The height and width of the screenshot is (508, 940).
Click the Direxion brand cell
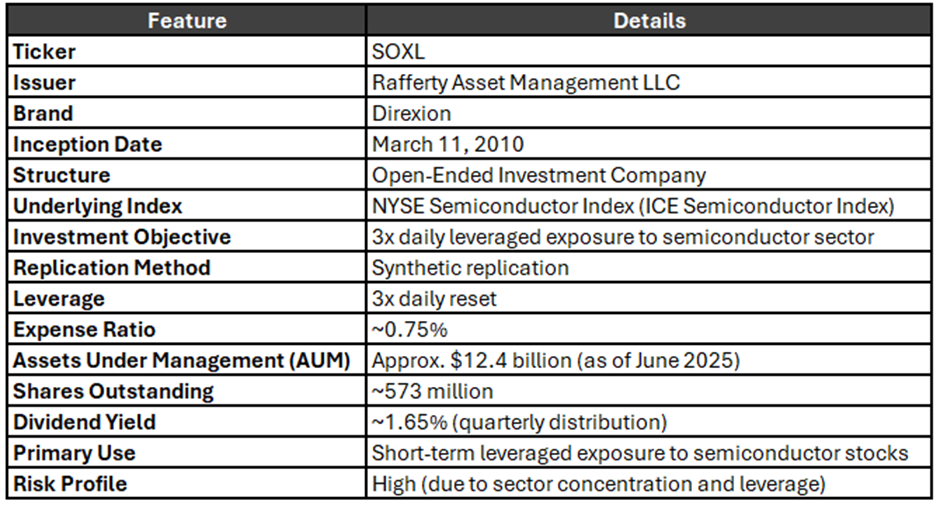[649, 113]
